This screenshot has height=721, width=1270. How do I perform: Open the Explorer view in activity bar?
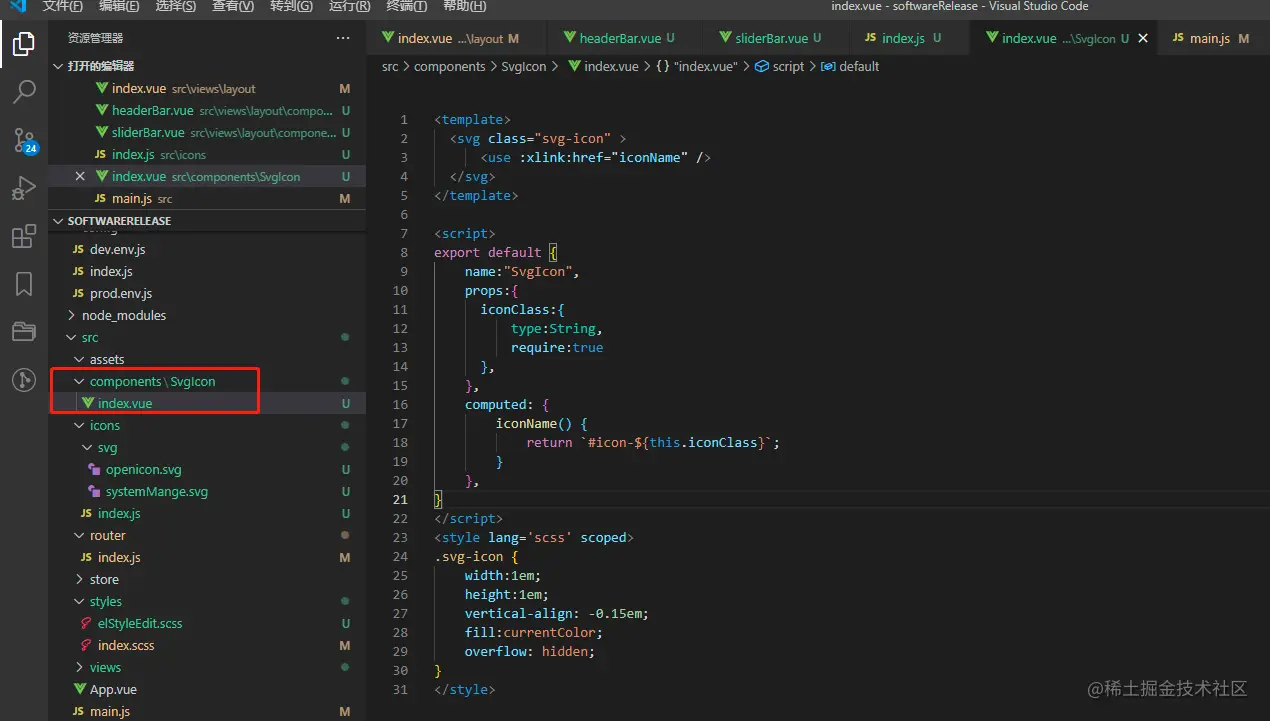pyautogui.click(x=24, y=45)
